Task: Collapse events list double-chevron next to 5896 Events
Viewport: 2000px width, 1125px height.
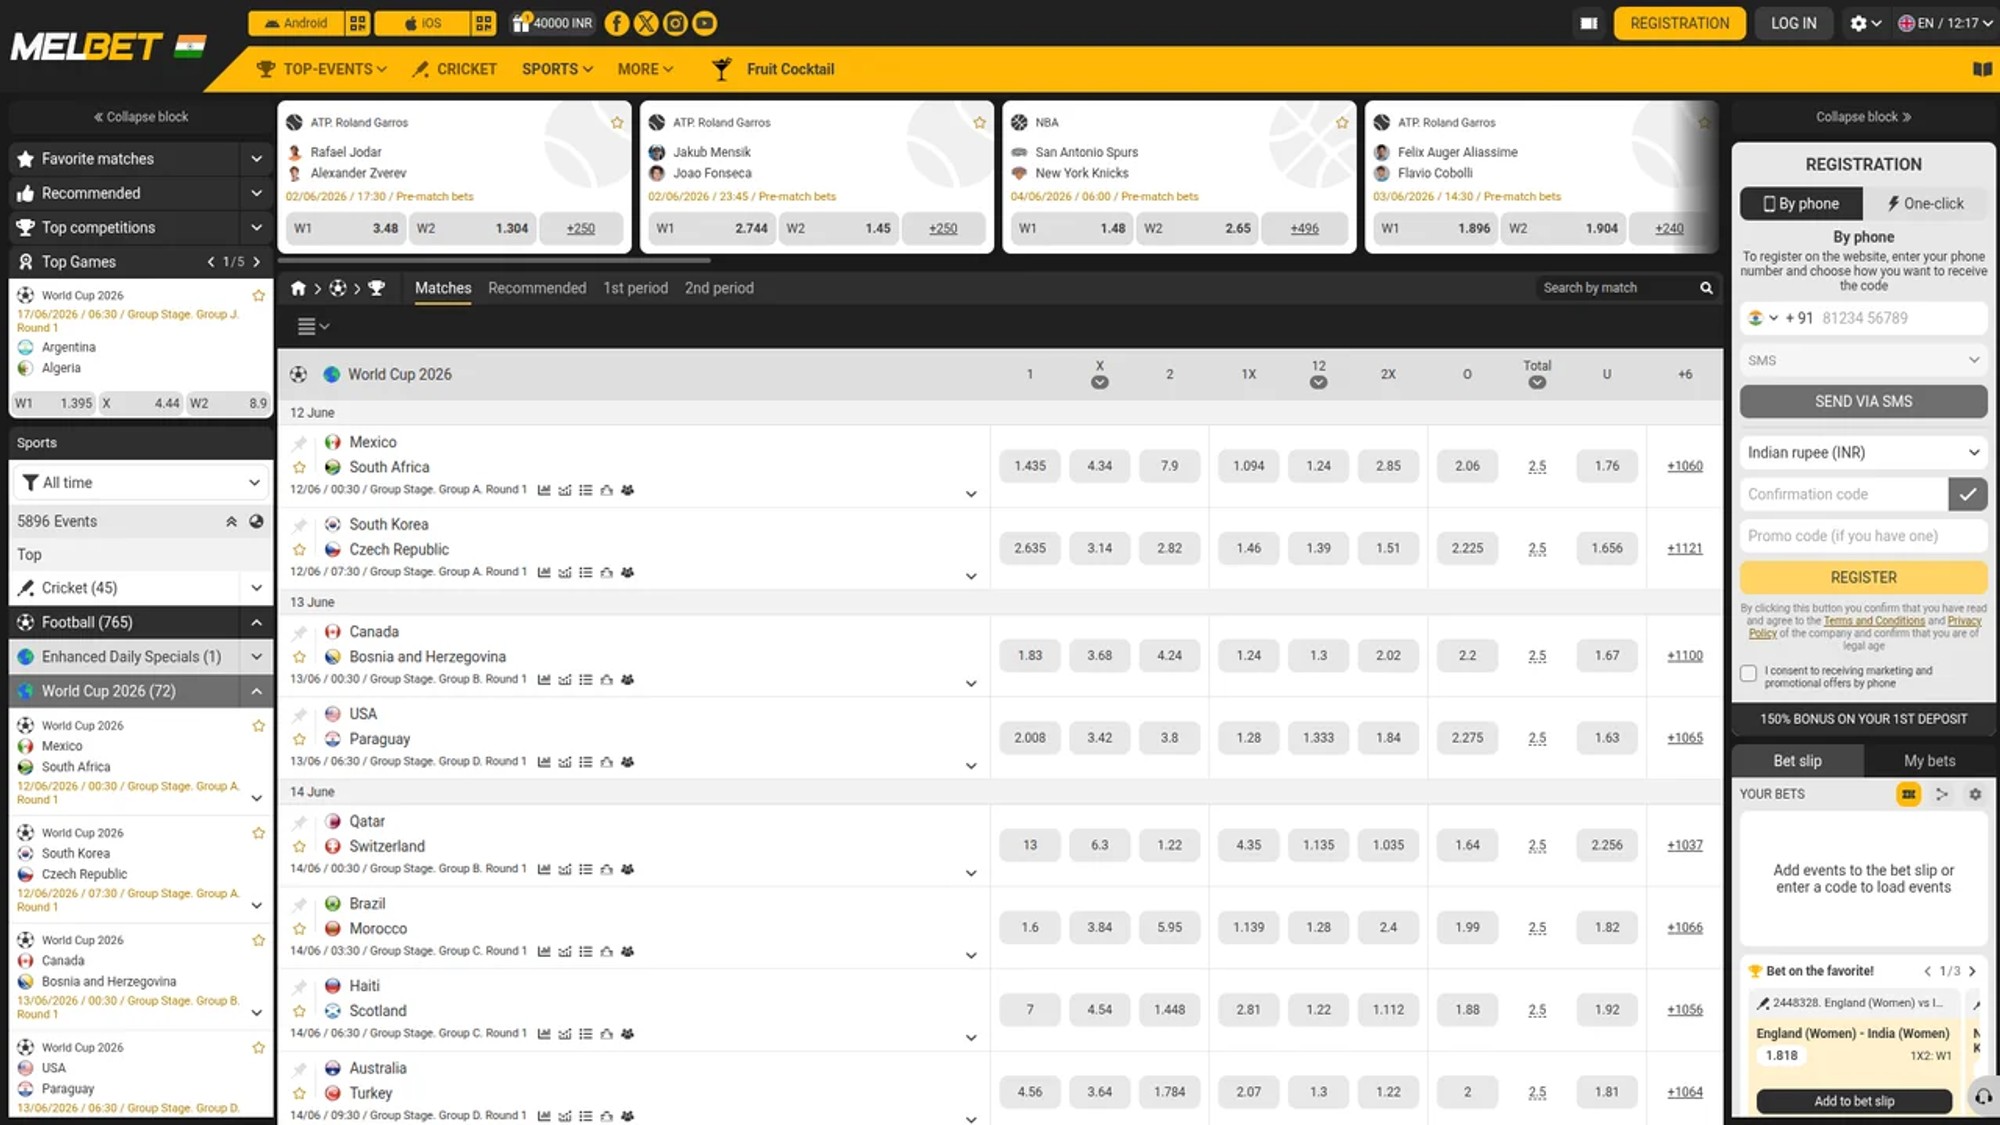Action: click(x=231, y=521)
